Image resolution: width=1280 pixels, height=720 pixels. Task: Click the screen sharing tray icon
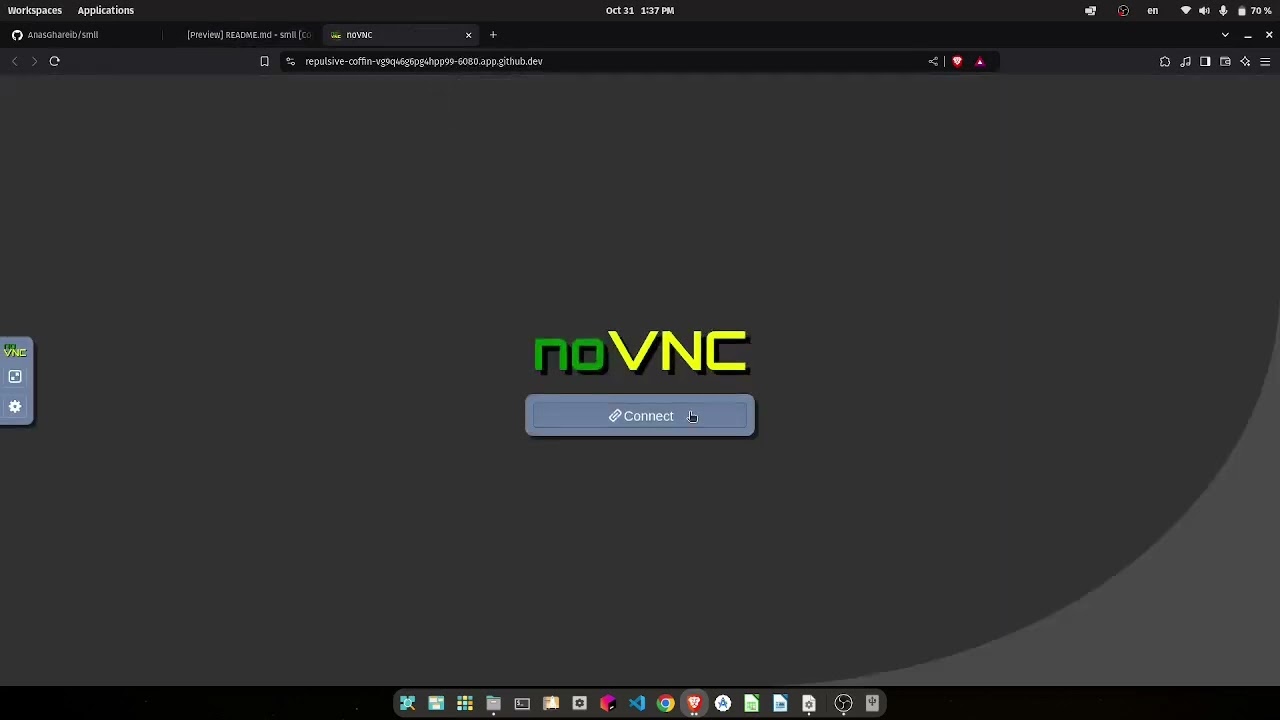click(1090, 10)
